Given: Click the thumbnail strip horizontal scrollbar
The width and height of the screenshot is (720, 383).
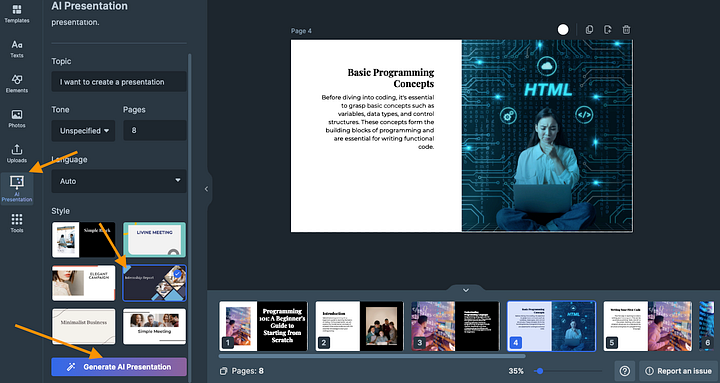Looking at the screenshot, I should 372,356.
